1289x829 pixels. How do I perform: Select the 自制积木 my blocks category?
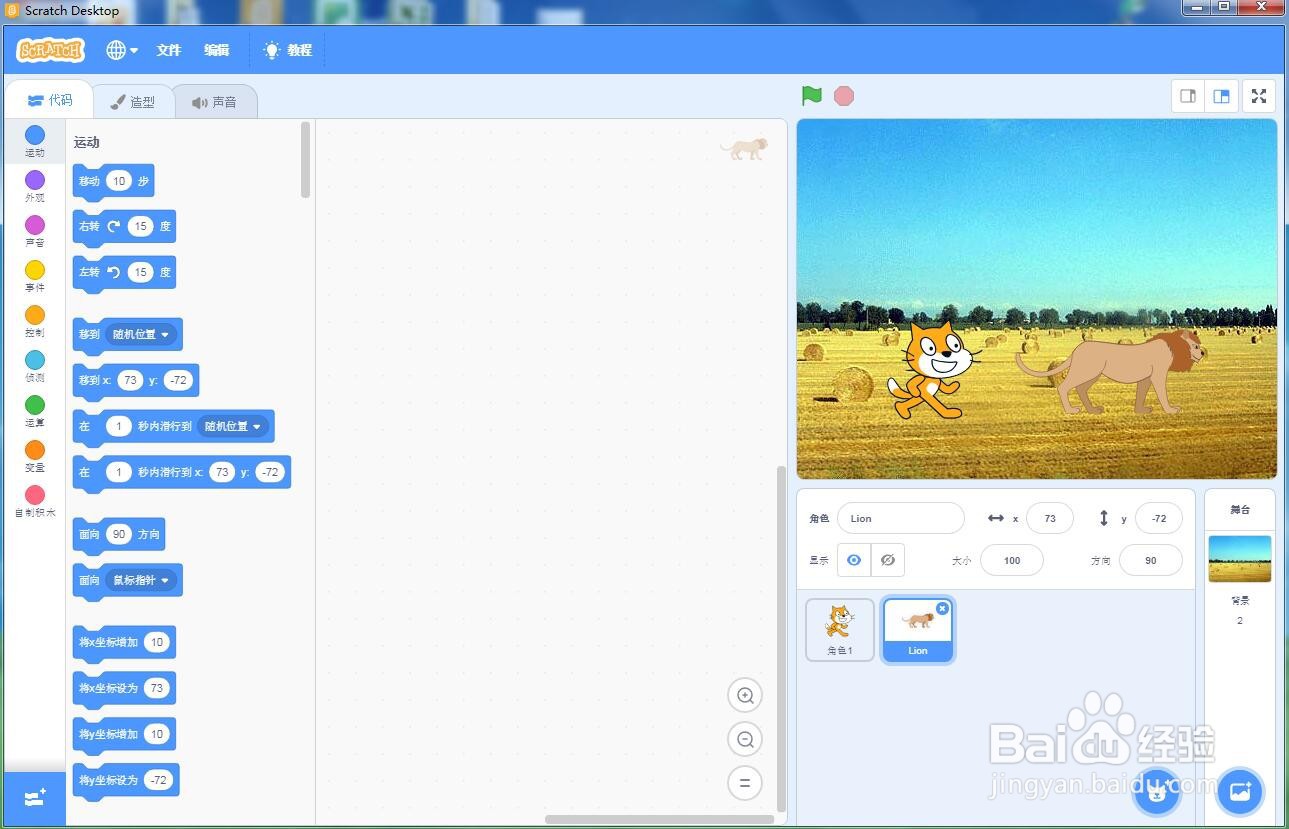[35, 501]
